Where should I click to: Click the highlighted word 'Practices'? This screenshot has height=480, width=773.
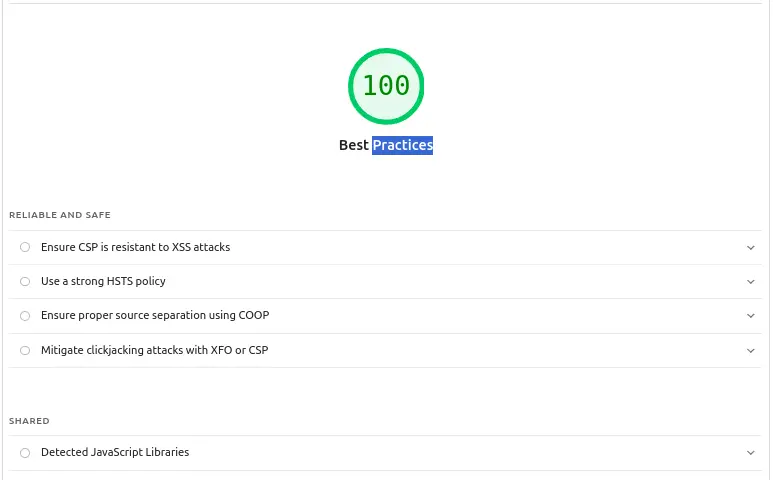point(402,145)
